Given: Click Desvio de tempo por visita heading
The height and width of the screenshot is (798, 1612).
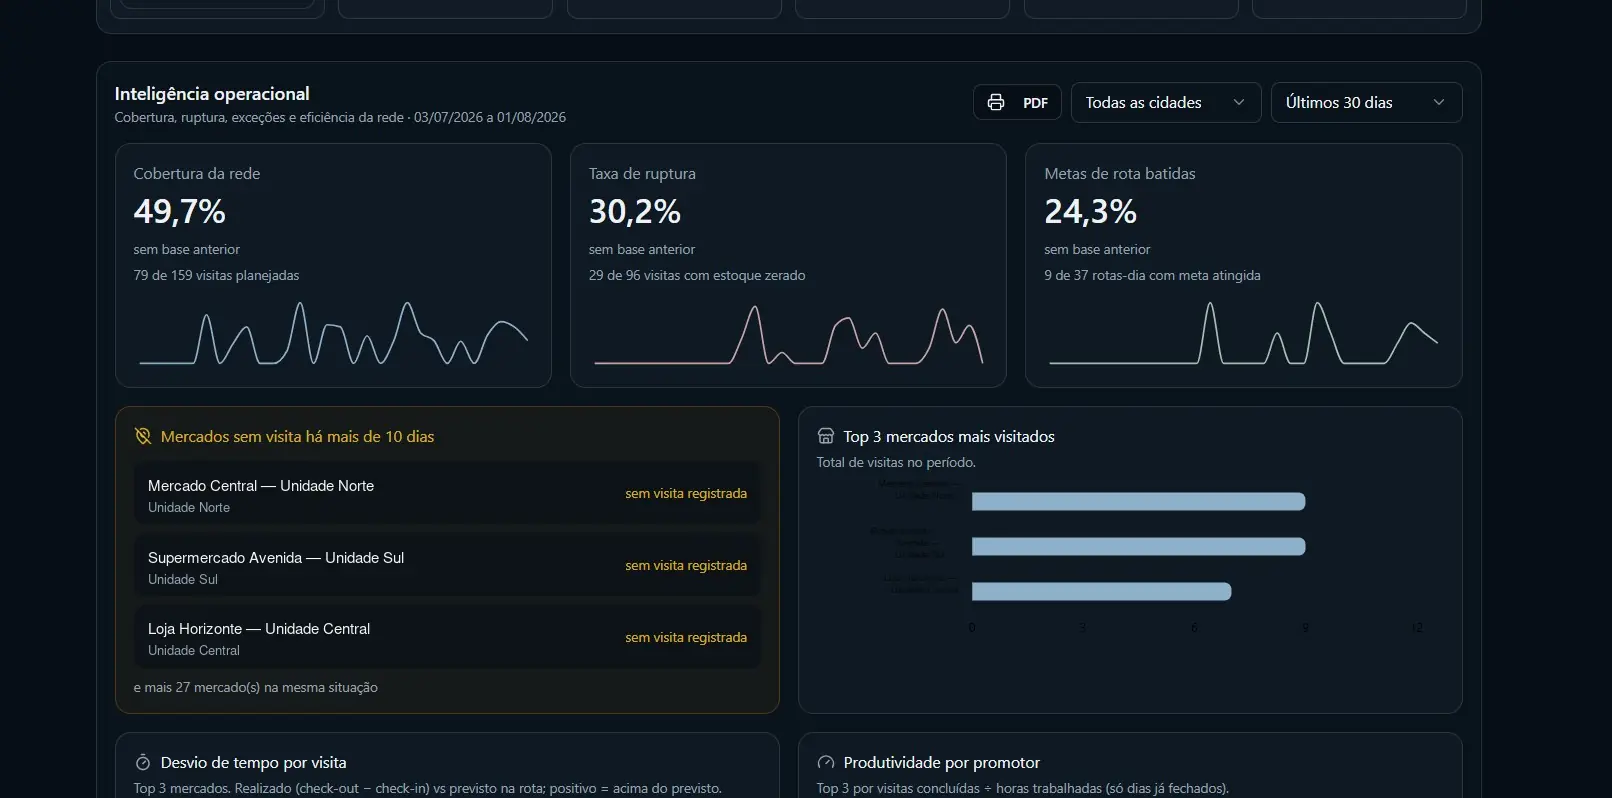Looking at the screenshot, I should click(253, 763).
